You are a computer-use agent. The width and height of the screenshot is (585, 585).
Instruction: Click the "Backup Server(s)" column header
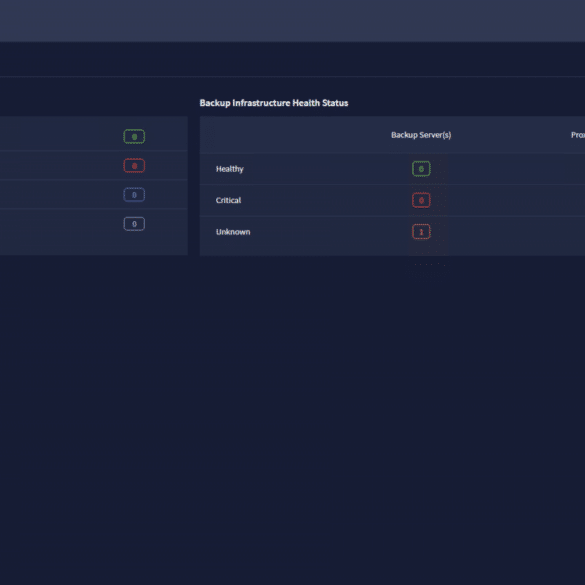[421, 135]
